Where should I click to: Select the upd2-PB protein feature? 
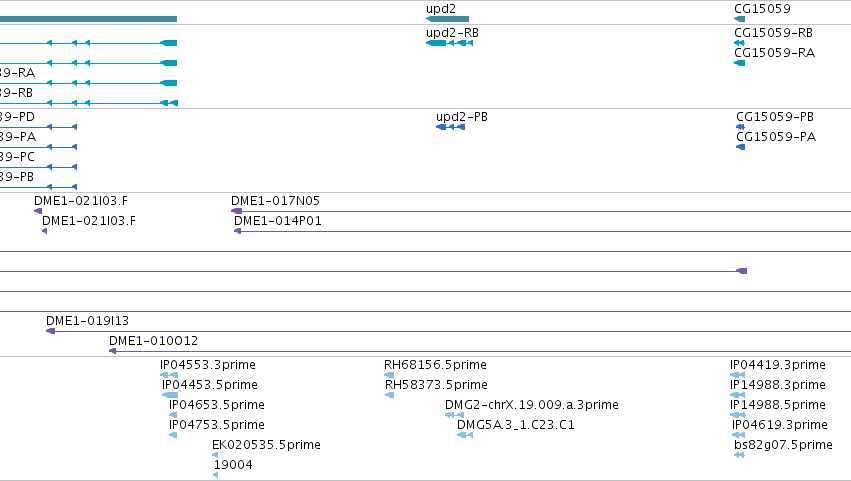click(450, 127)
